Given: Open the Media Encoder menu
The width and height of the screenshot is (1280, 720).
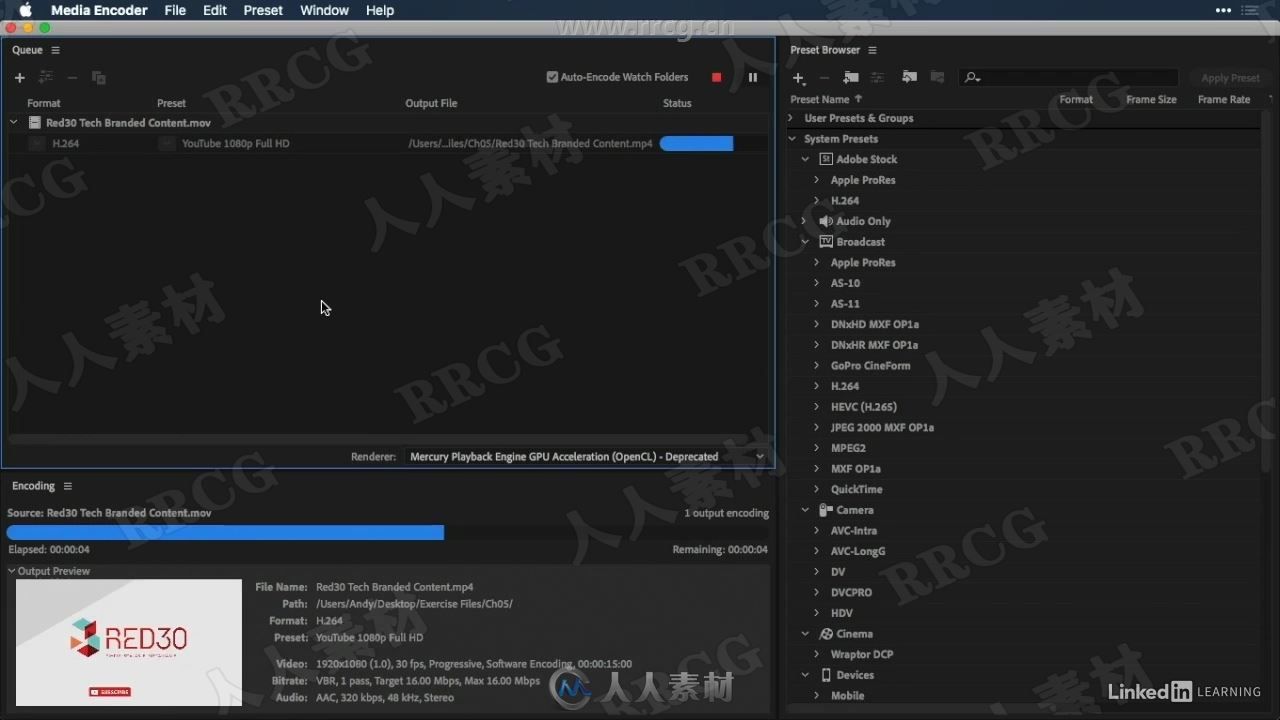Looking at the screenshot, I should (x=99, y=10).
